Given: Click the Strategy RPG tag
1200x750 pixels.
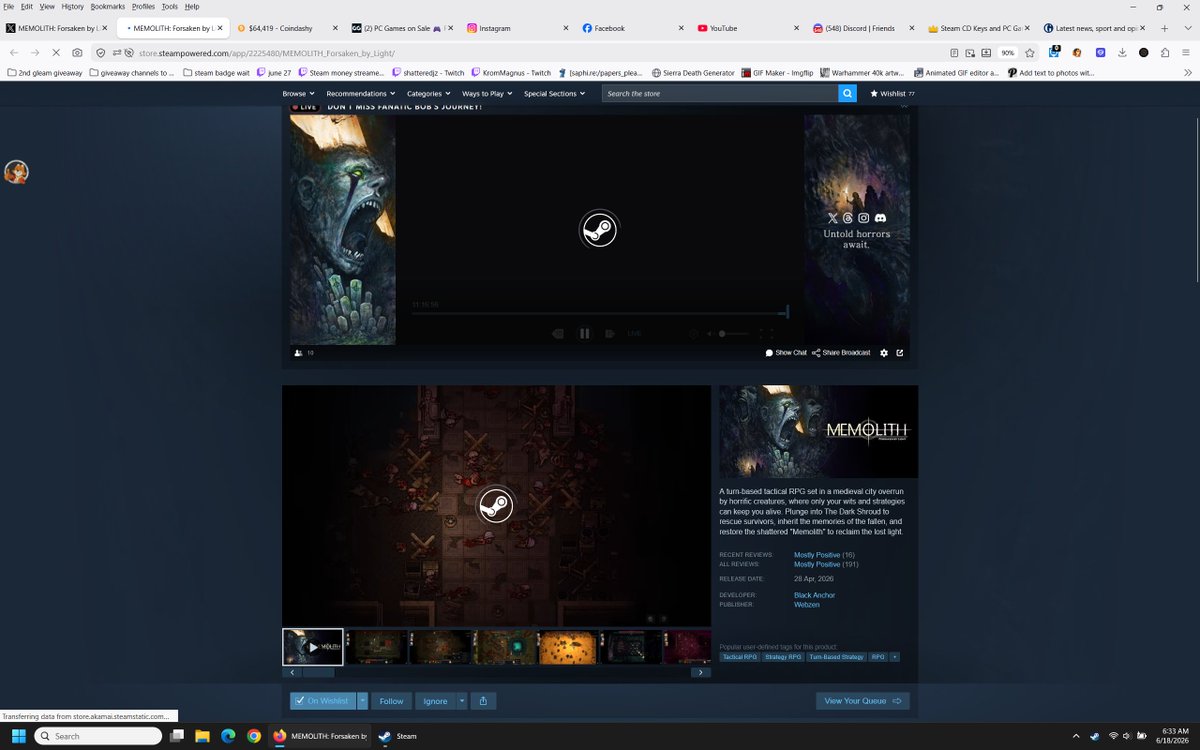Looking at the screenshot, I should click(x=783, y=657).
